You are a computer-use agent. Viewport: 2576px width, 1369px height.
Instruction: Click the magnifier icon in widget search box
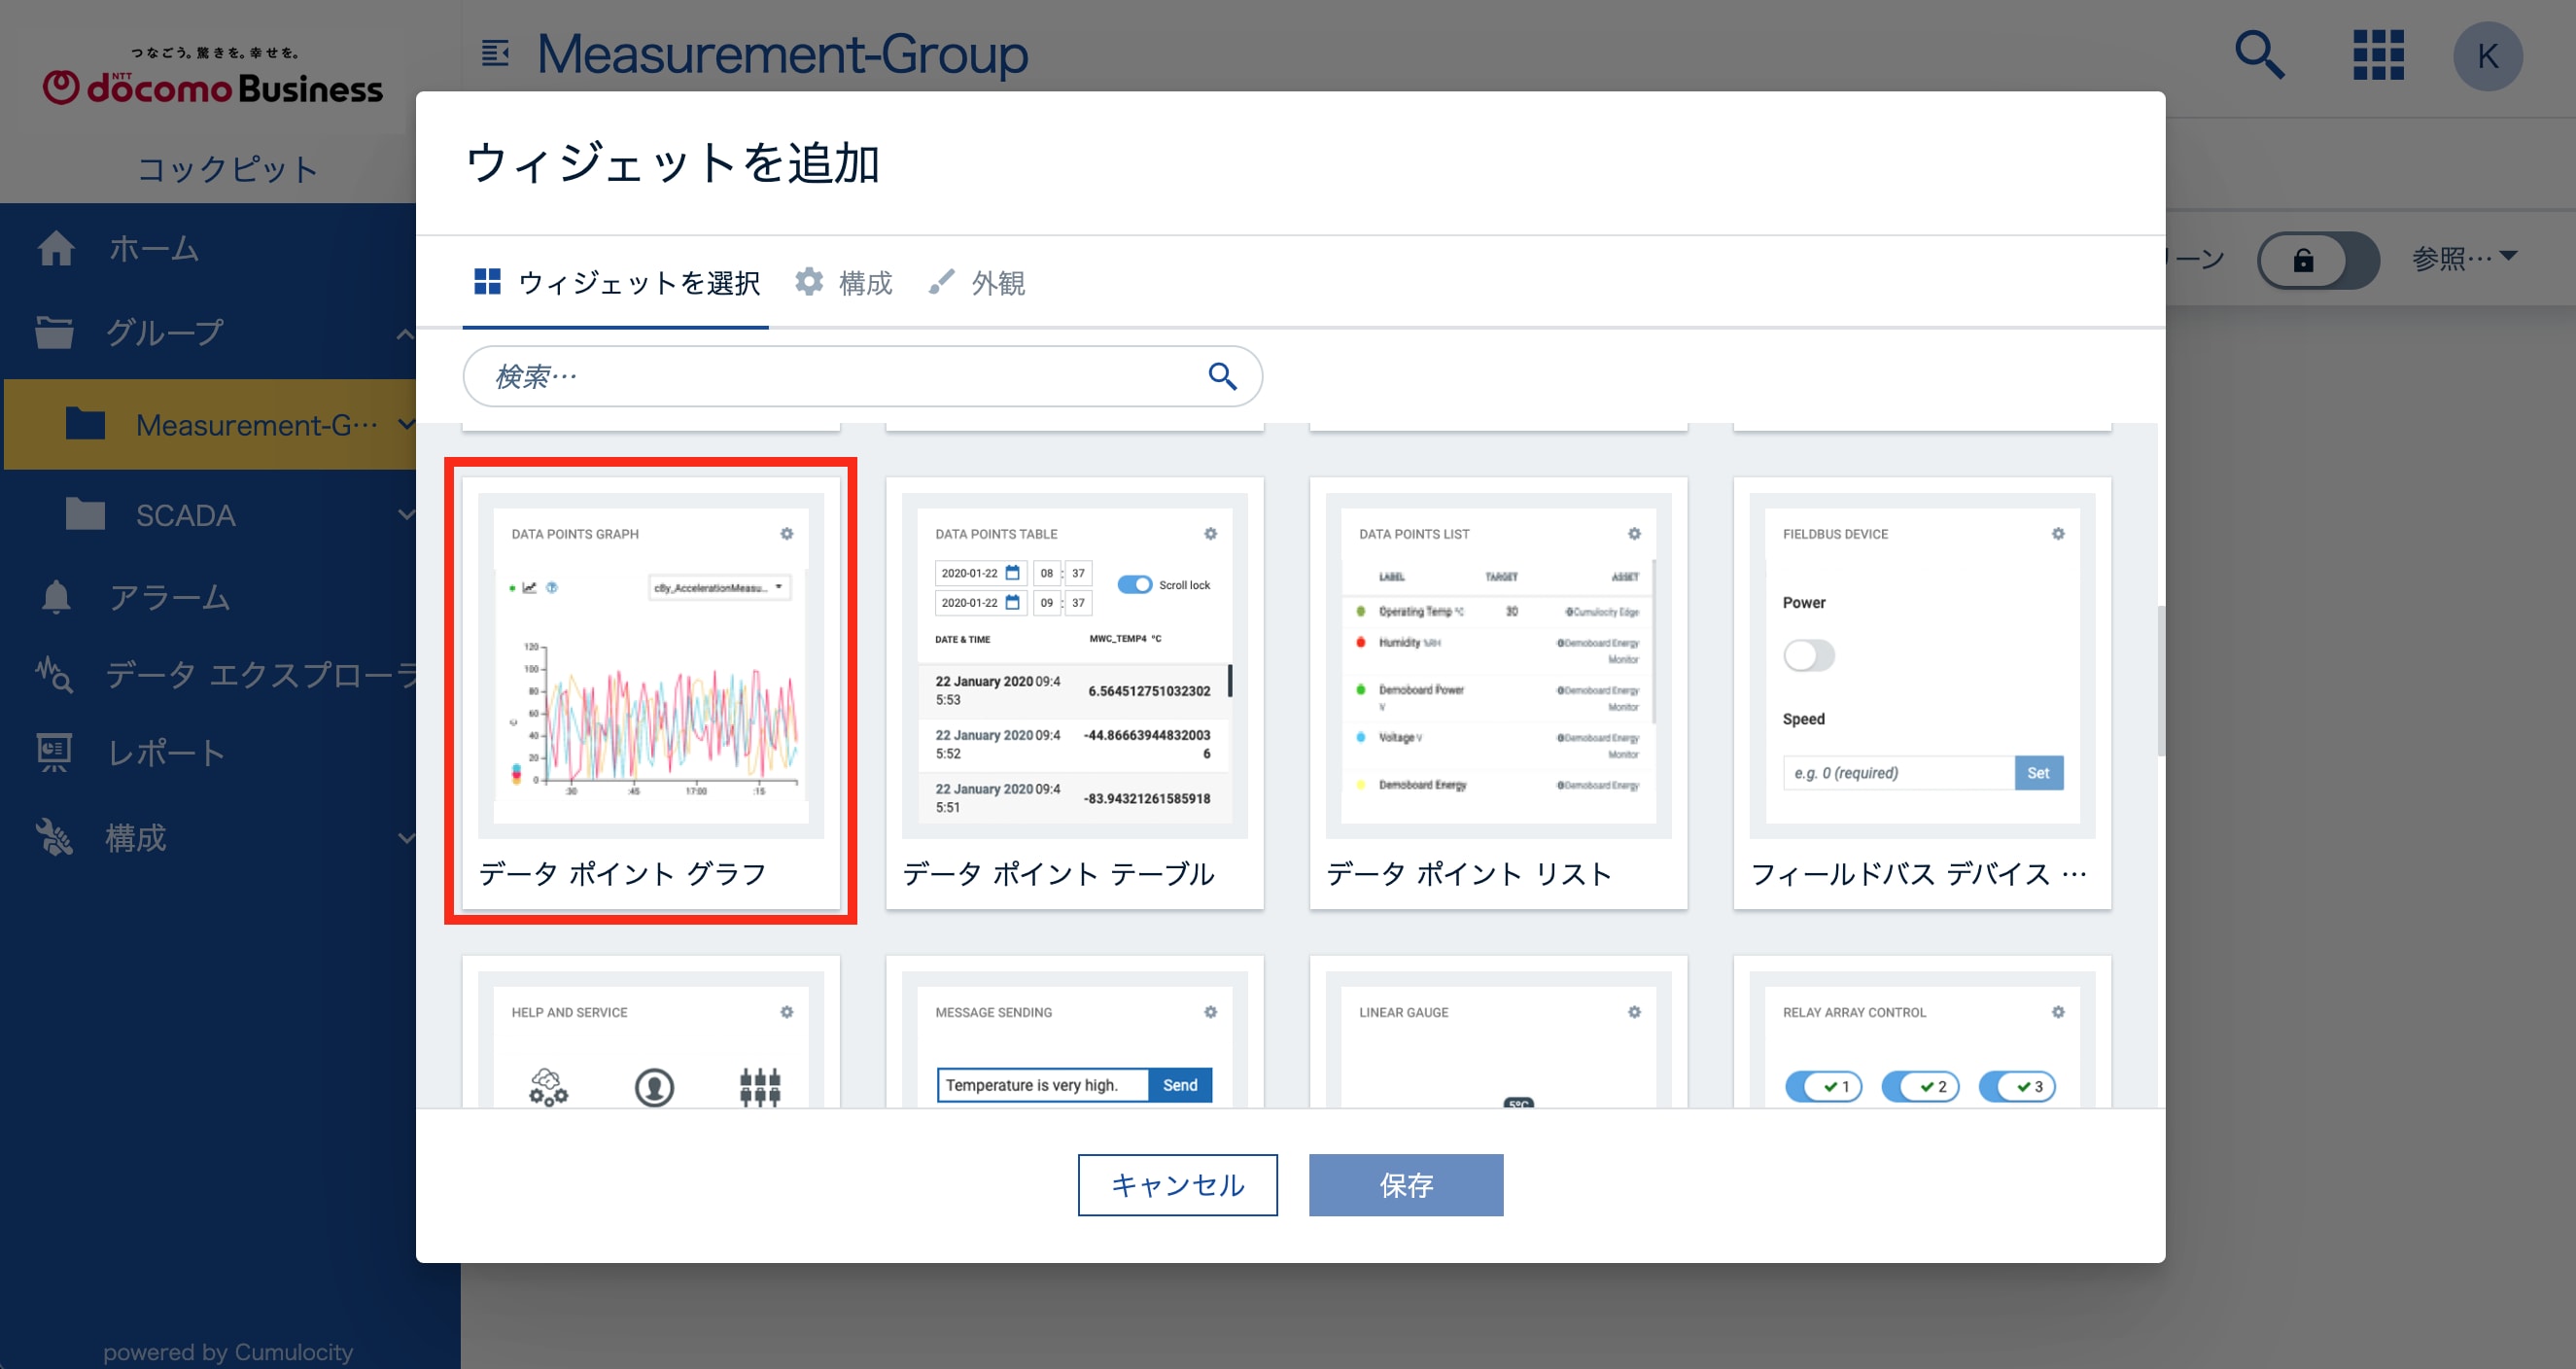click(x=1222, y=376)
